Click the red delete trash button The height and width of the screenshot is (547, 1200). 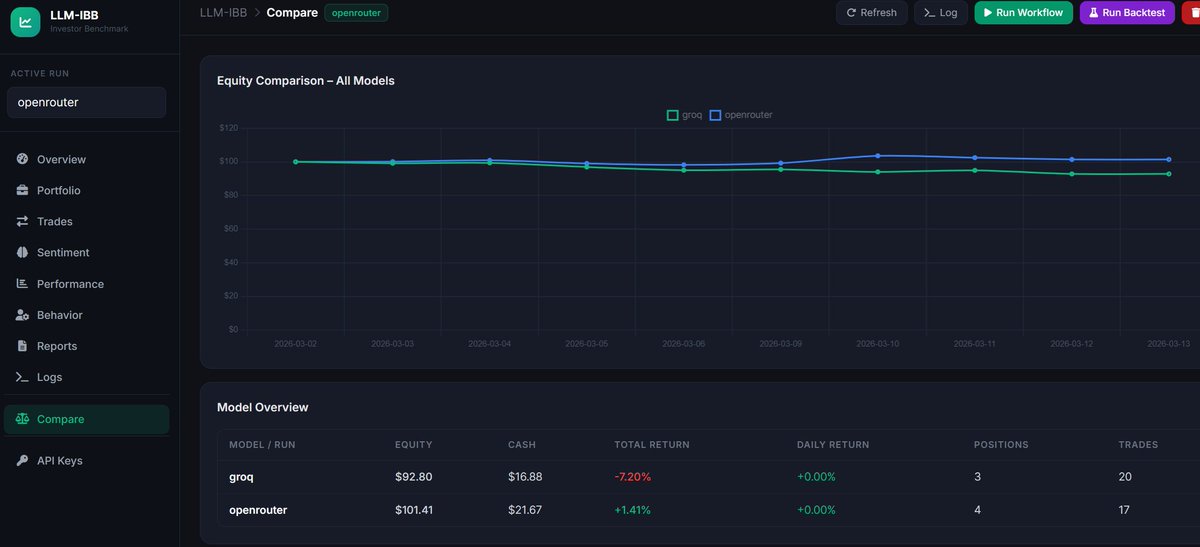point(1191,13)
